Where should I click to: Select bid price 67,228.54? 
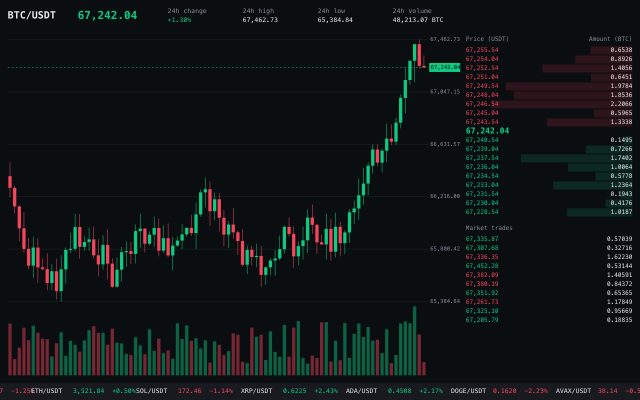point(482,211)
